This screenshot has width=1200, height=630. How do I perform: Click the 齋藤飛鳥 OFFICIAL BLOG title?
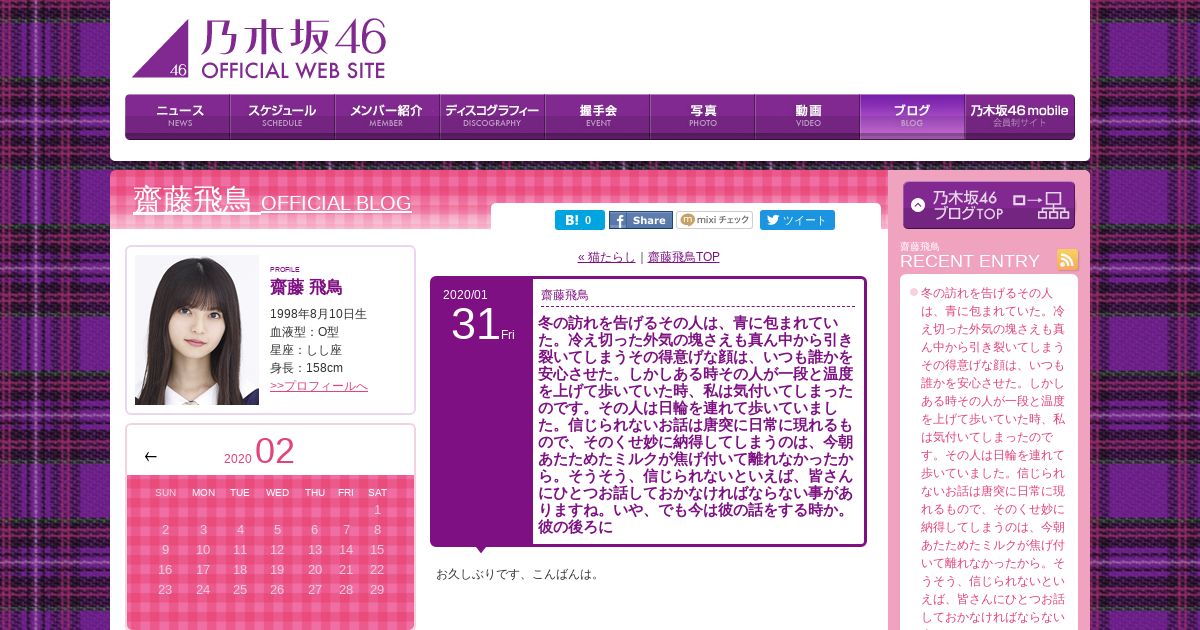(272, 200)
